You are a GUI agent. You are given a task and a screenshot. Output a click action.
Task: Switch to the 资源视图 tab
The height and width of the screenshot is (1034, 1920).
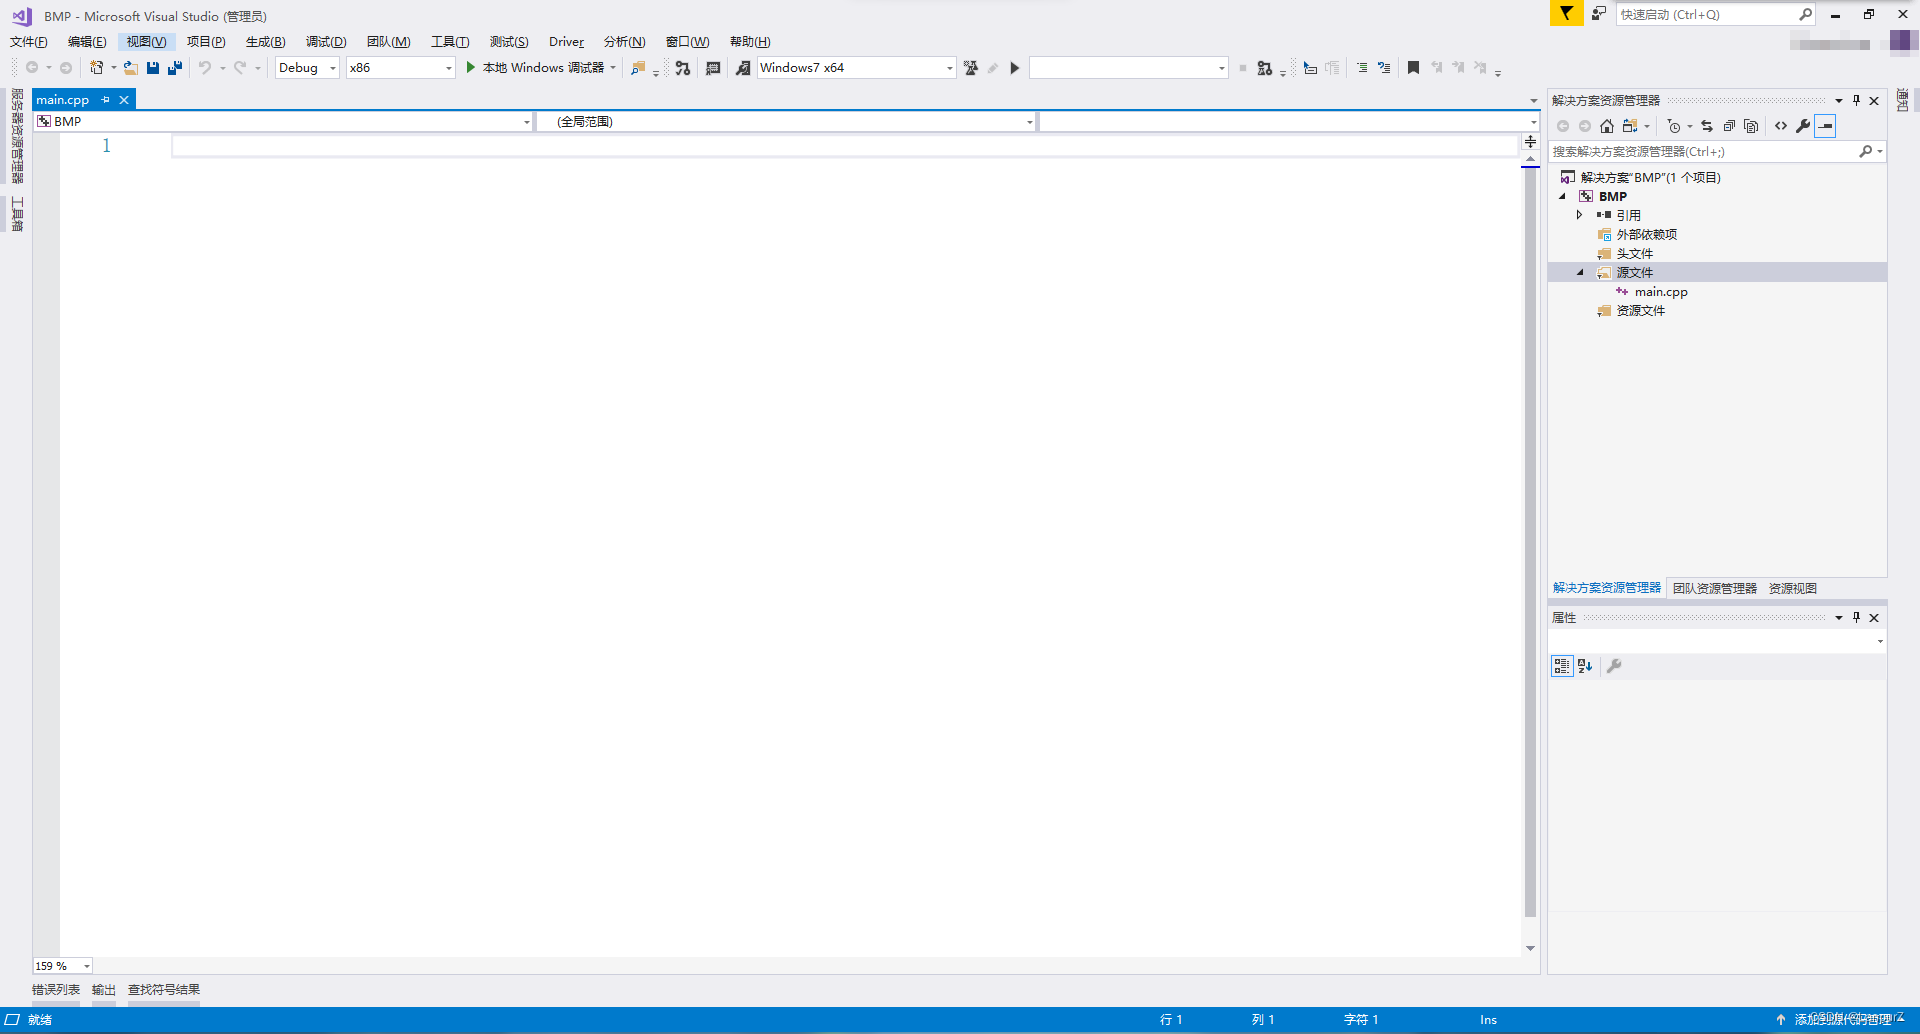(x=1793, y=588)
